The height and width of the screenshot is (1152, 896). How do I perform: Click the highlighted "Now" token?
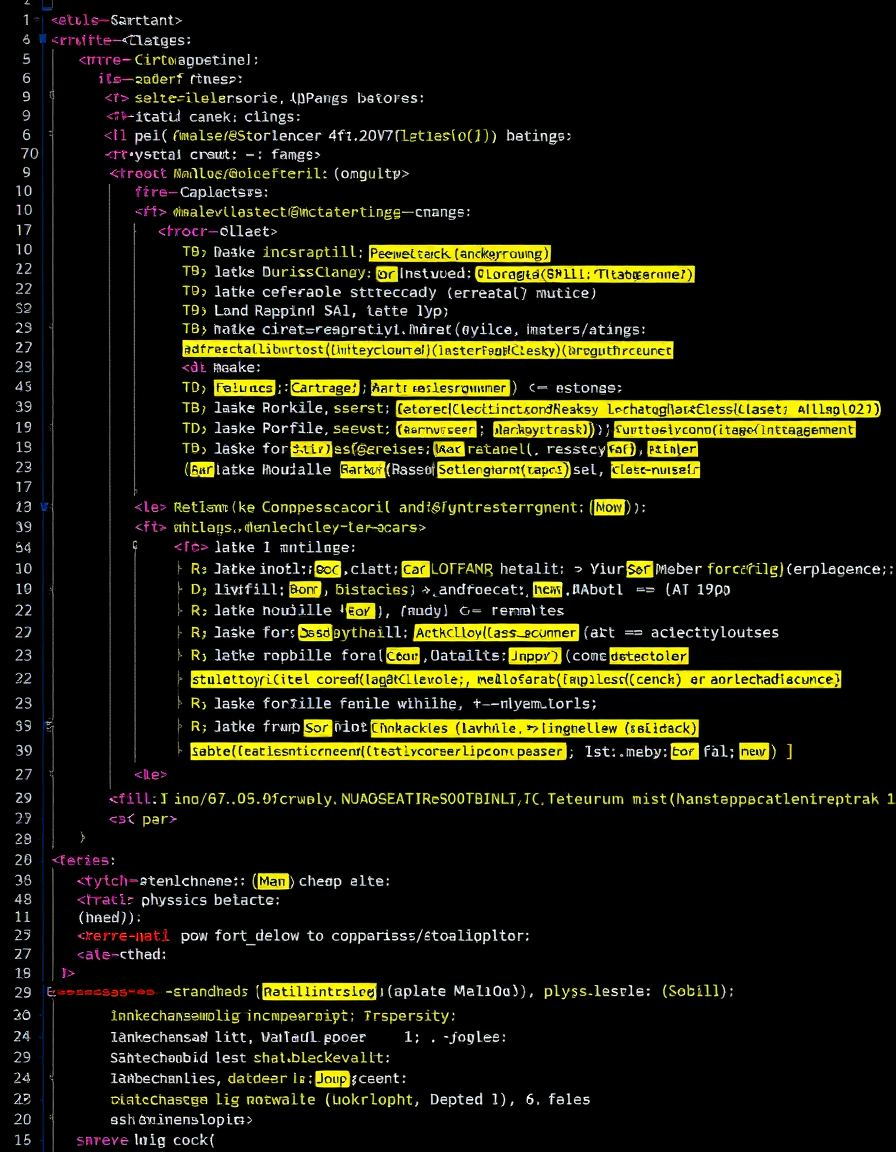(x=608, y=508)
